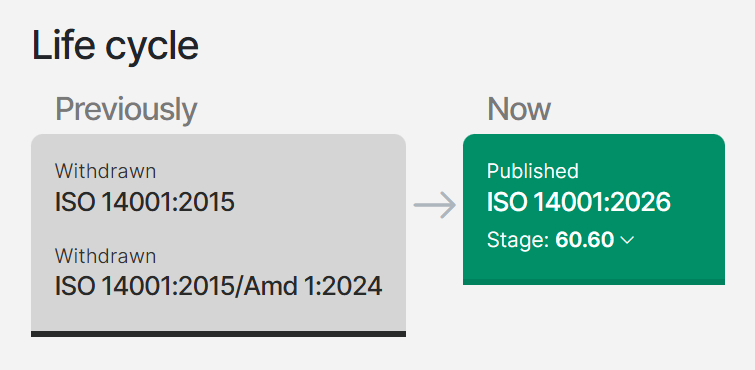Click the second "Withdrawn" status above Amd 1:2024

coord(105,256)
